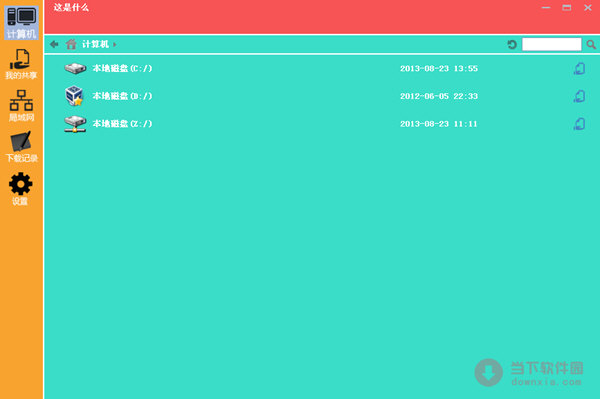Image resolution: width=600 pixels, height=399 pixels.
Task: Select the 本地磁盘 (Z:/) label
Action: point(122,124)
